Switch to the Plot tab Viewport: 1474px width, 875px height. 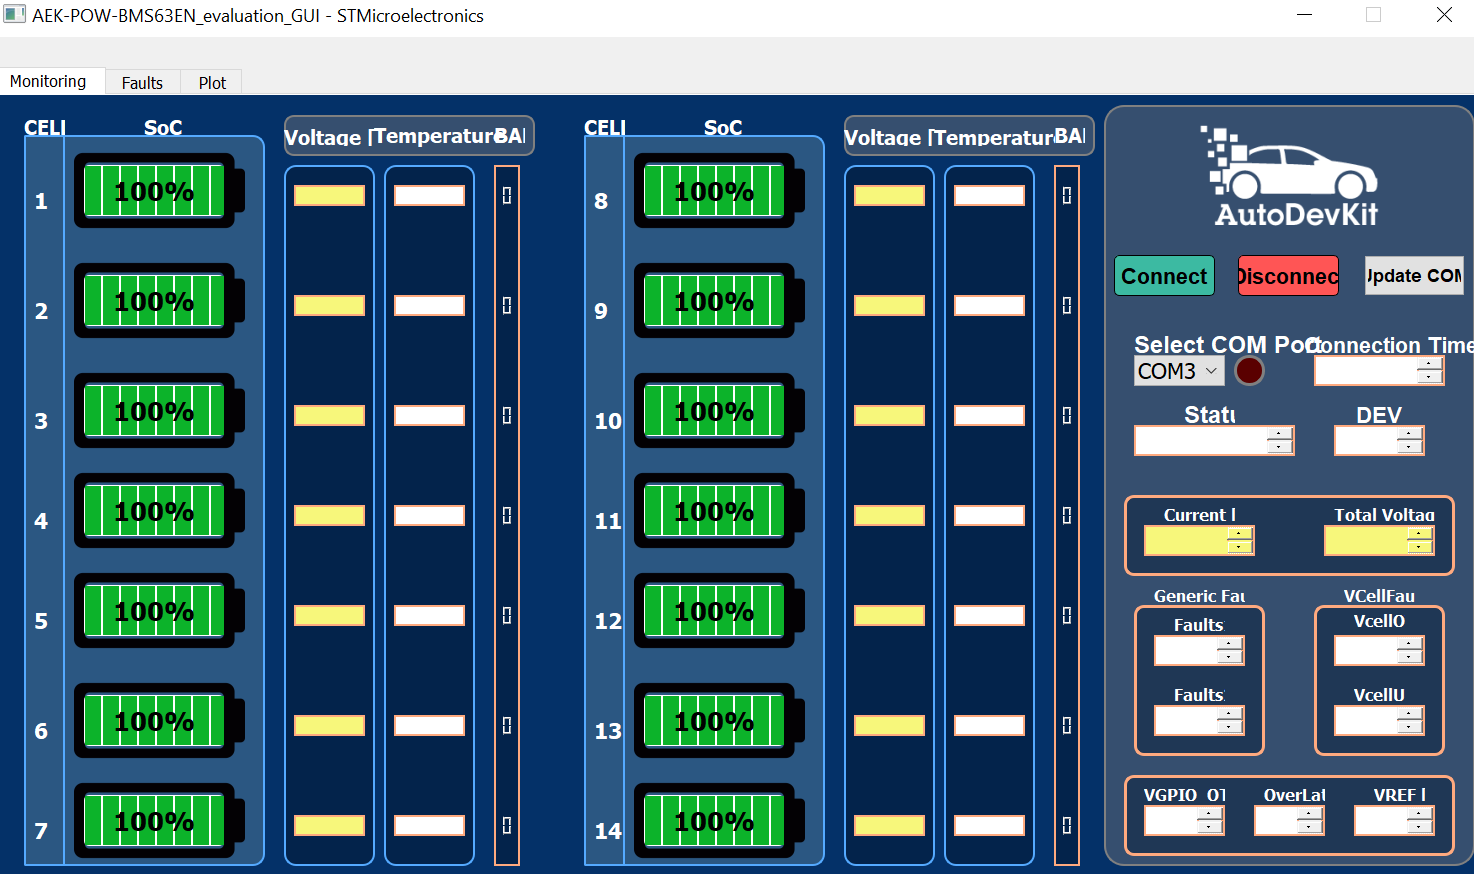(x=210, y=83)
